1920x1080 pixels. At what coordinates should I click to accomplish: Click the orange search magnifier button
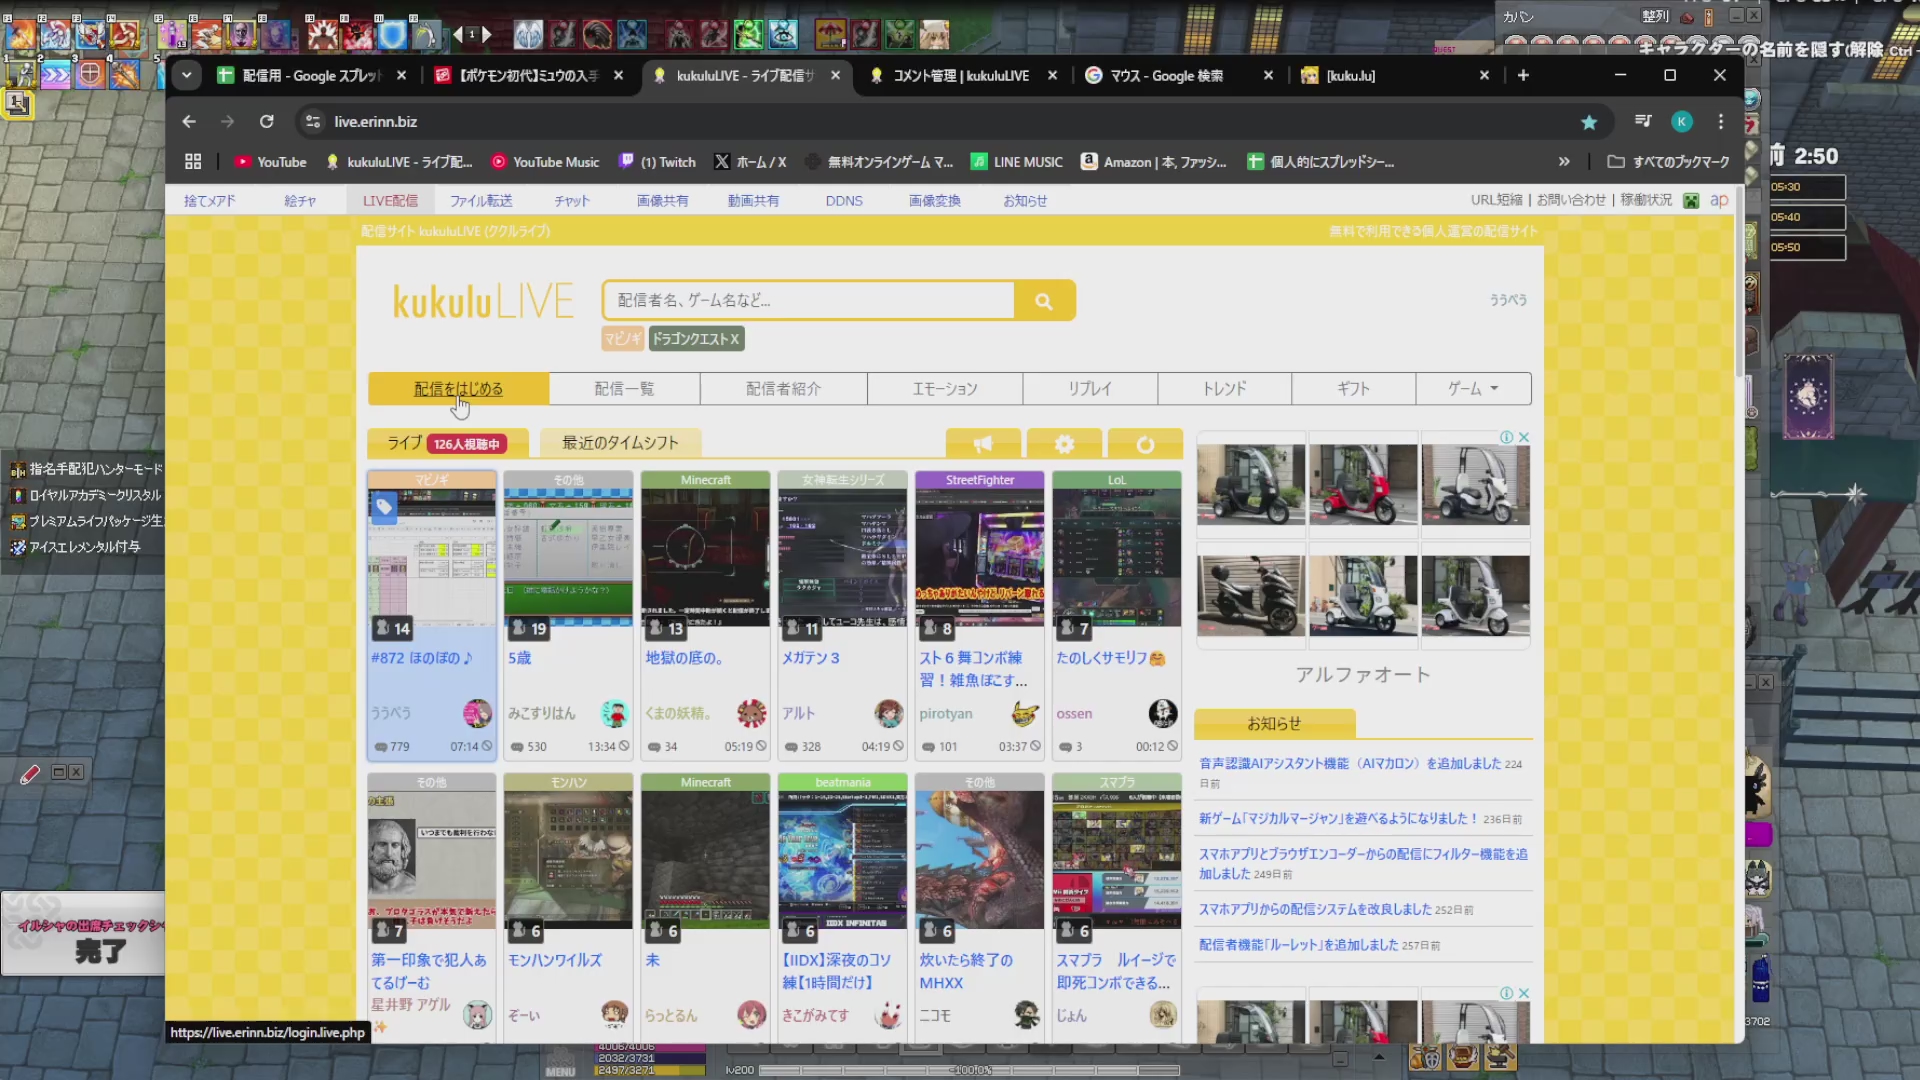coord(1044,301)
